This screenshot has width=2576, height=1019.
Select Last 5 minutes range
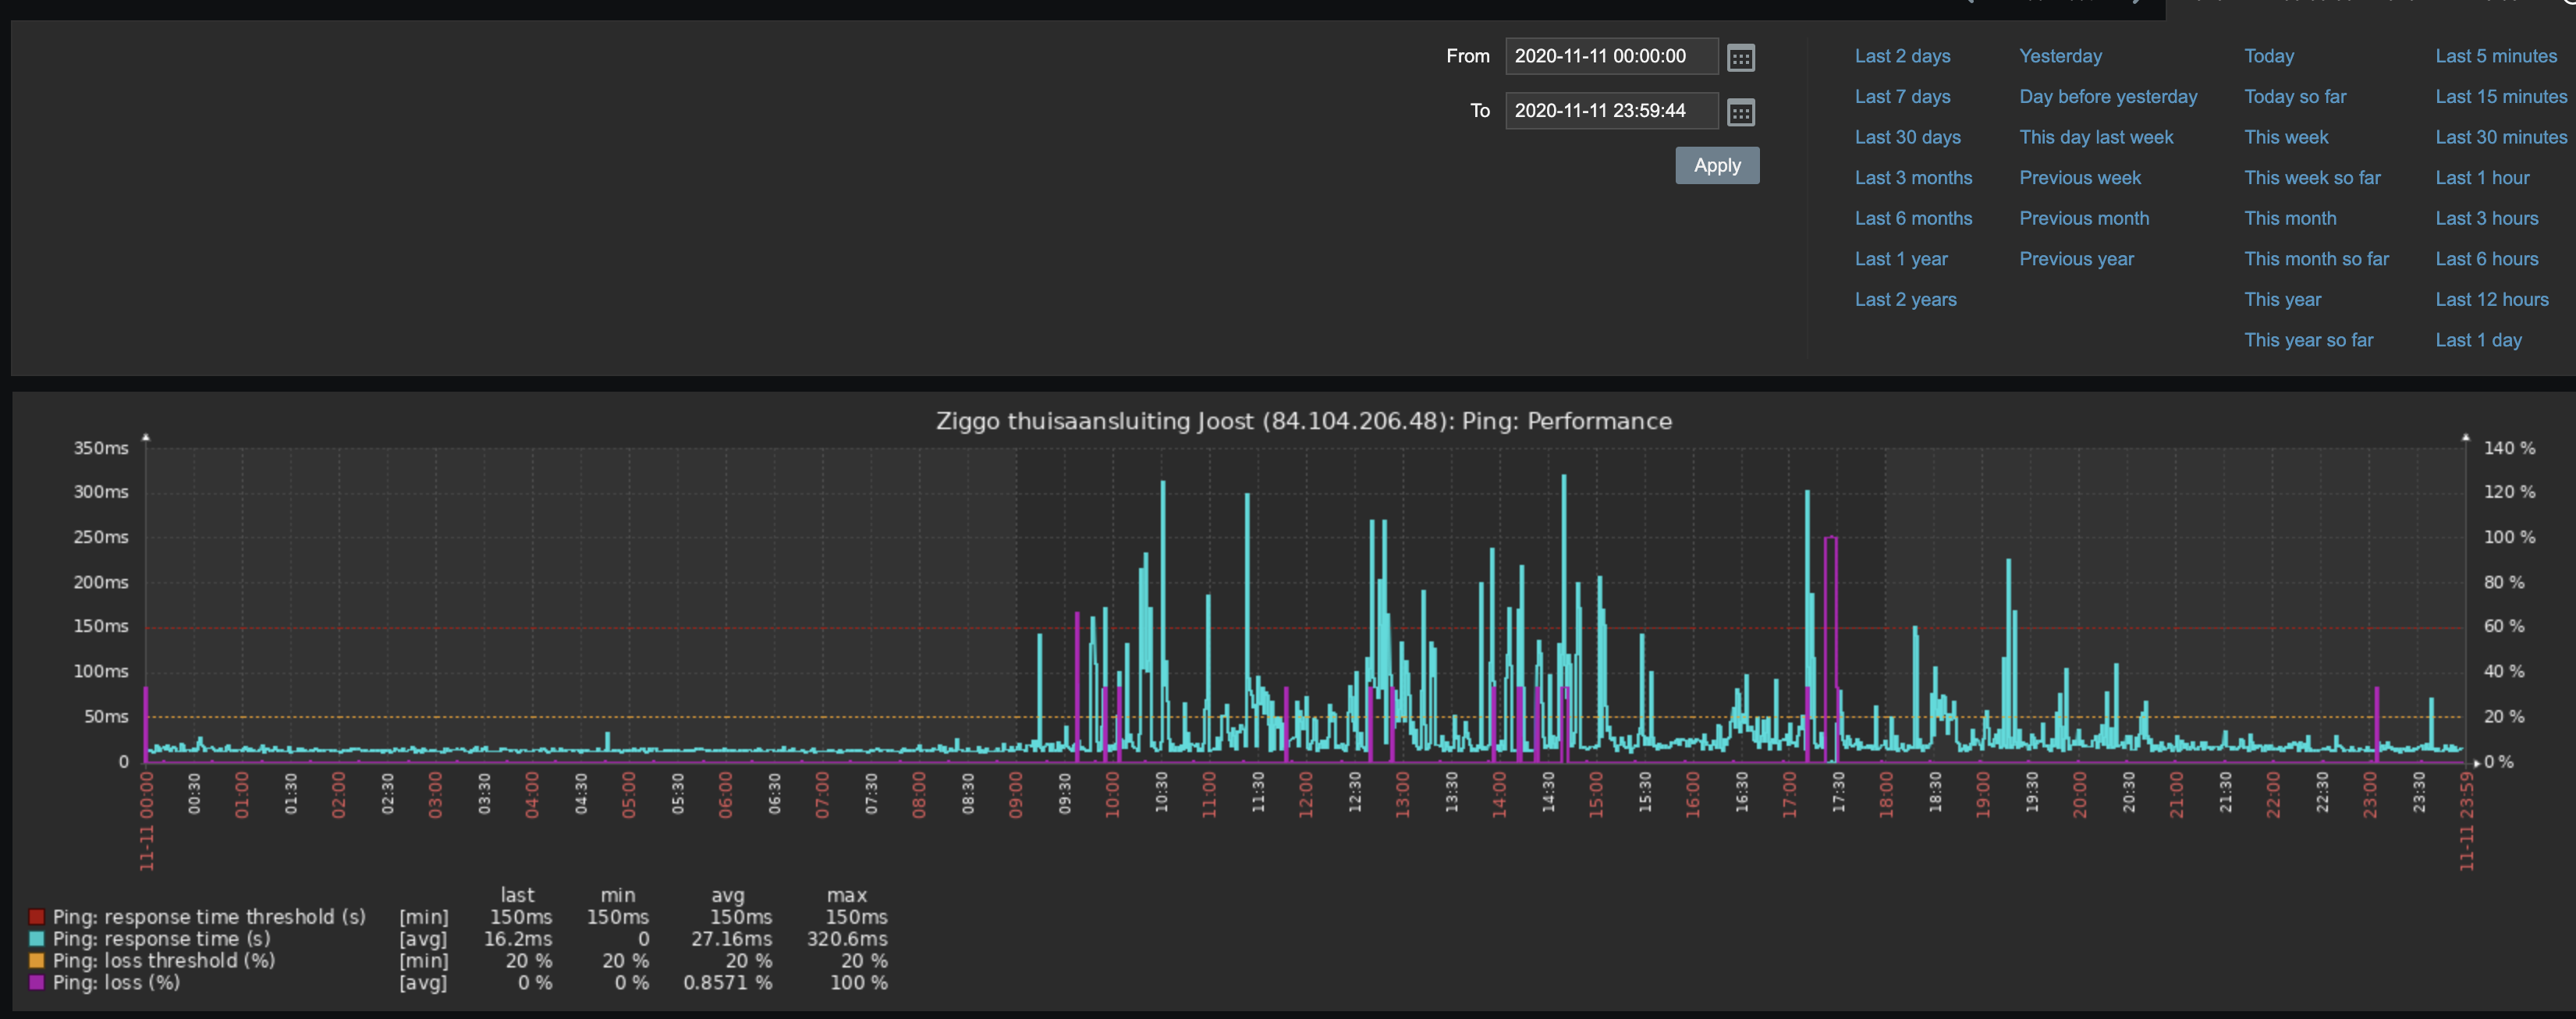point(2495,56)
